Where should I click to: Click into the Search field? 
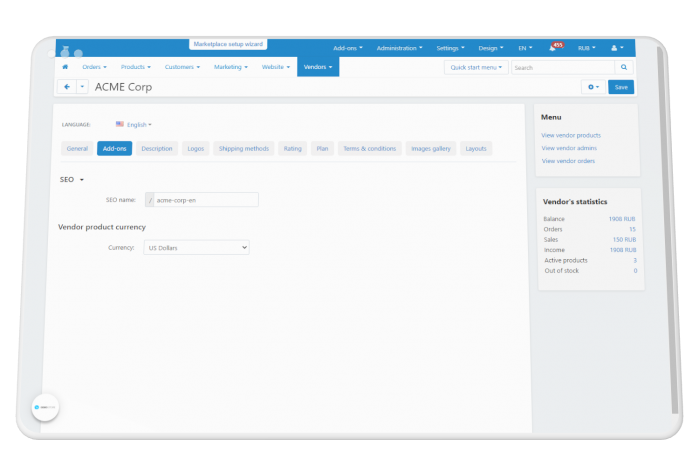tap(563, 67)
